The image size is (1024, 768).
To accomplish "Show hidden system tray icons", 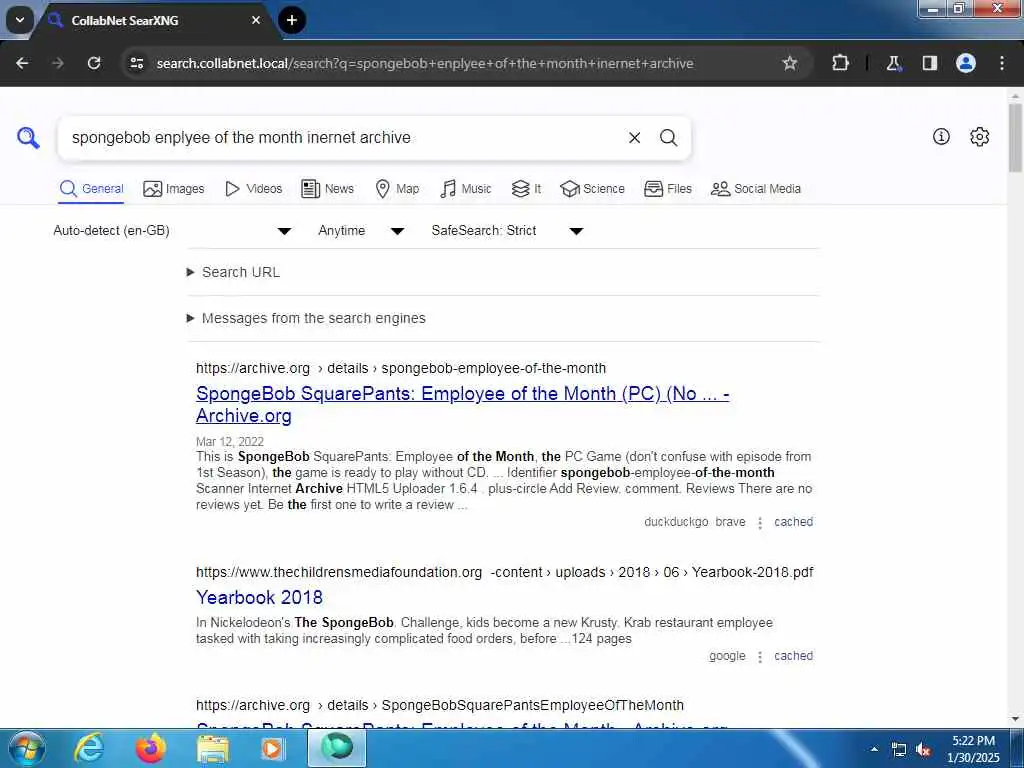I will 874,749.
